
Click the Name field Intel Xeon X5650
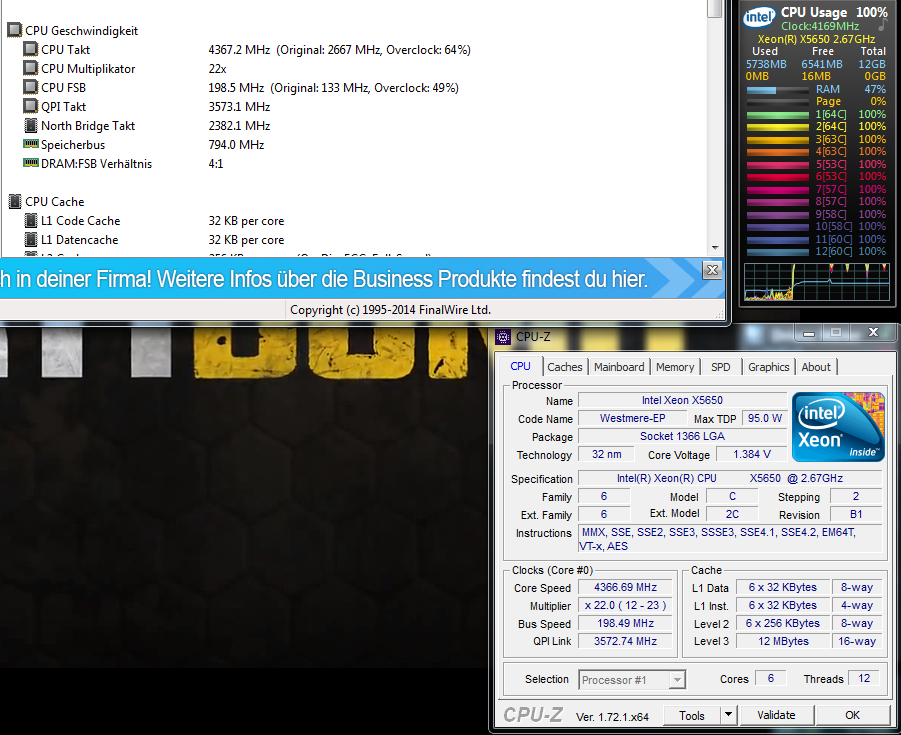click(682, 401)
